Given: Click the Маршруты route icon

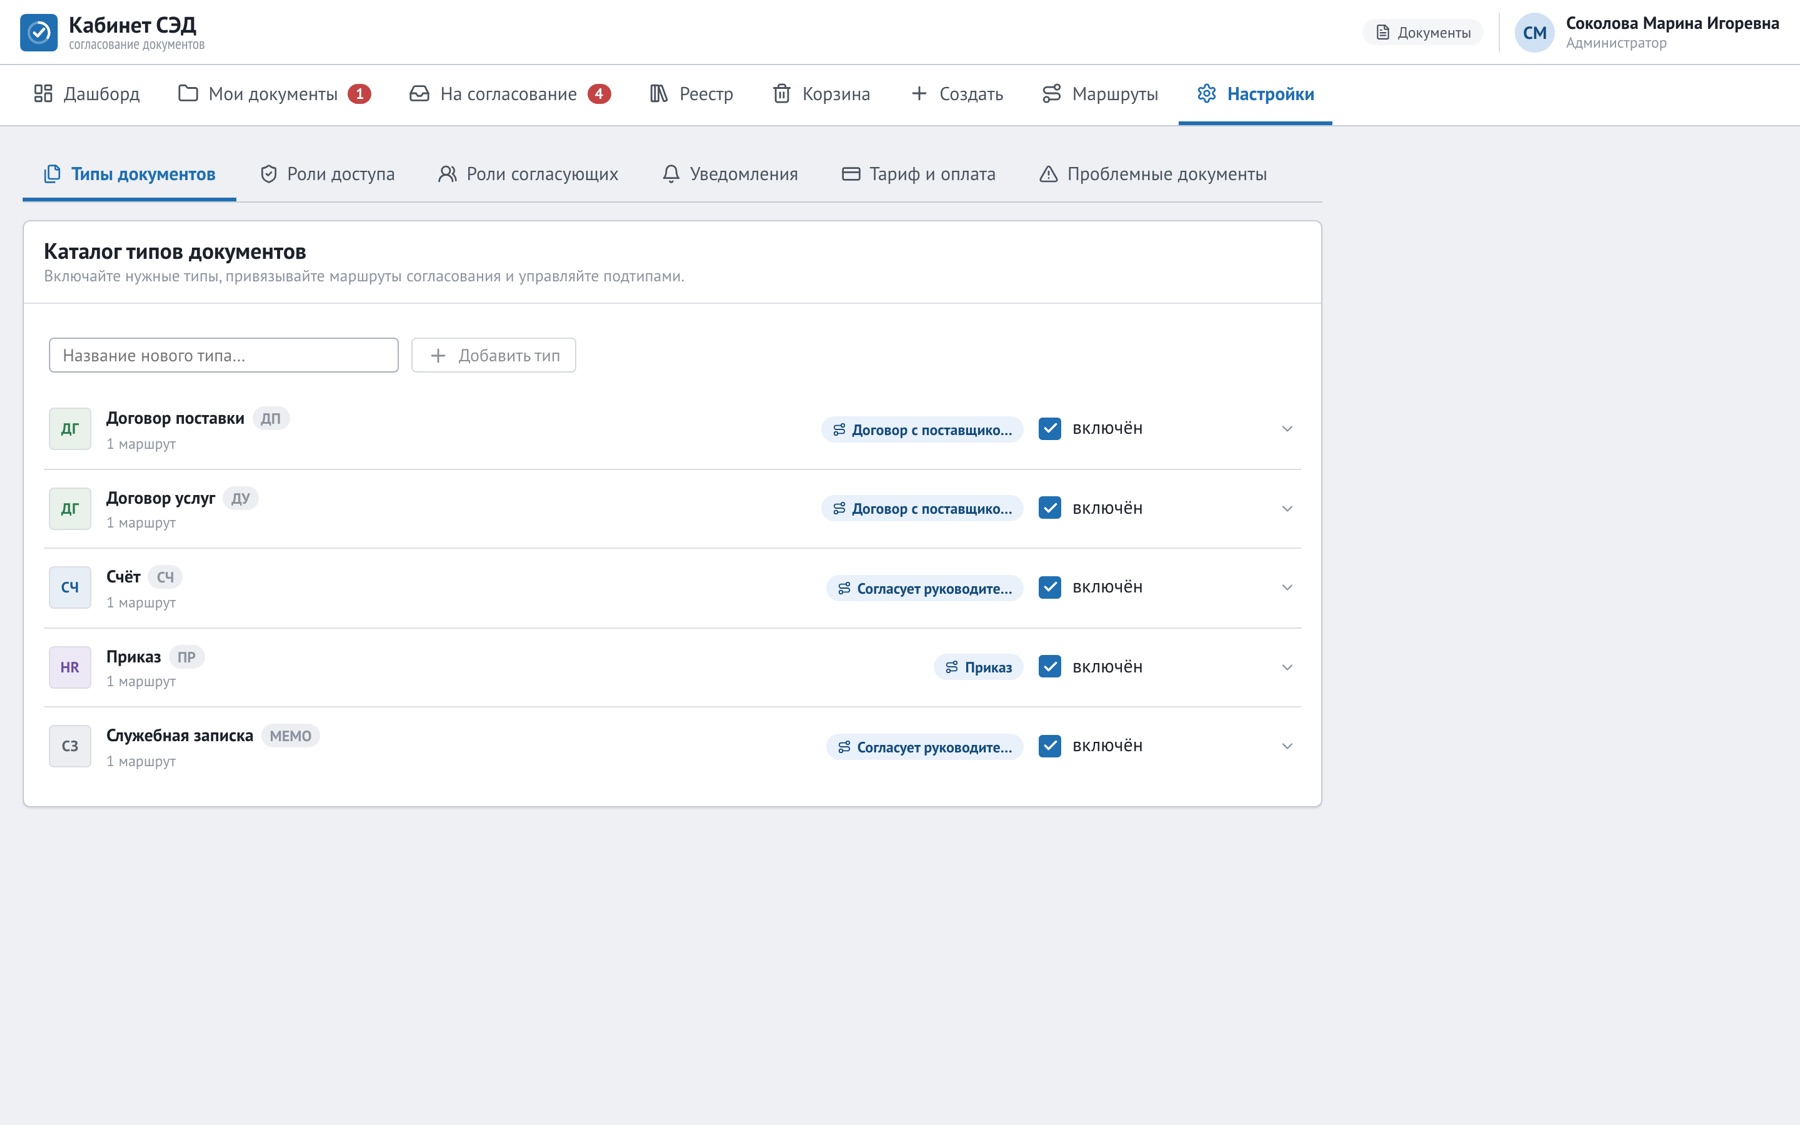Looking at the screenshot, I should (x=1051, y=94).
